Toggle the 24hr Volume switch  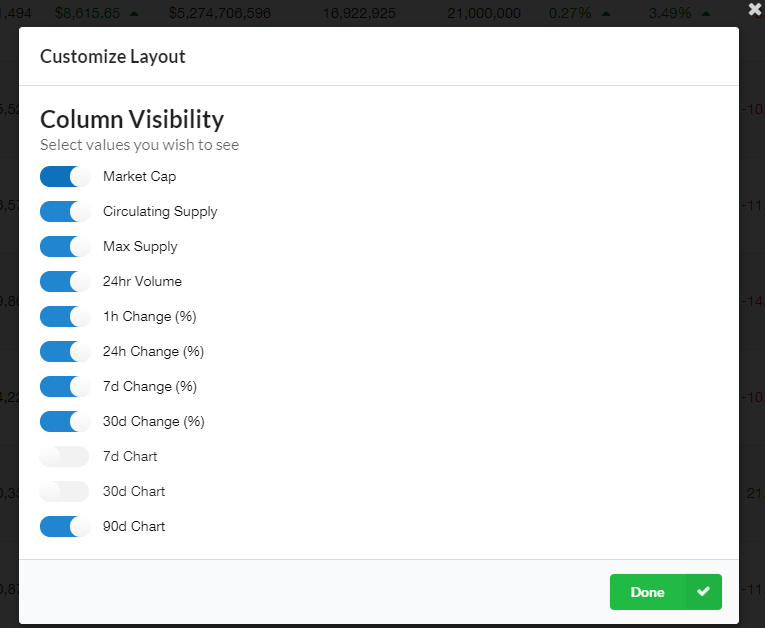pos(65,282)
